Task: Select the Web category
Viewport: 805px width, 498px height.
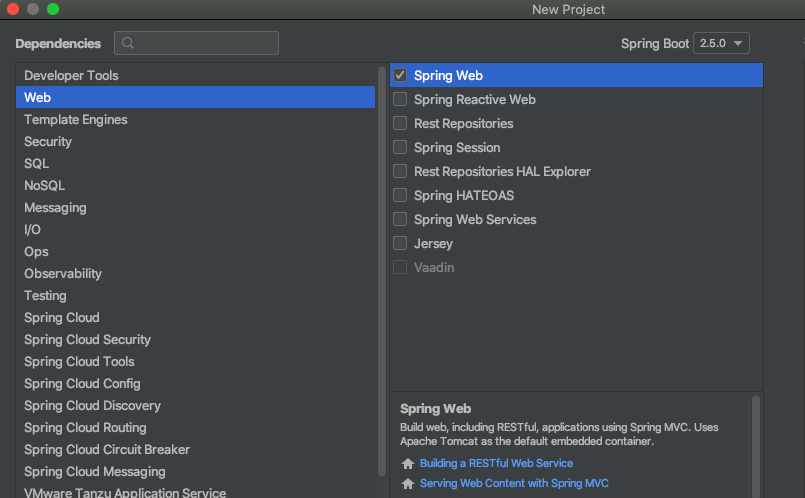Action: [x=196, y=97]
